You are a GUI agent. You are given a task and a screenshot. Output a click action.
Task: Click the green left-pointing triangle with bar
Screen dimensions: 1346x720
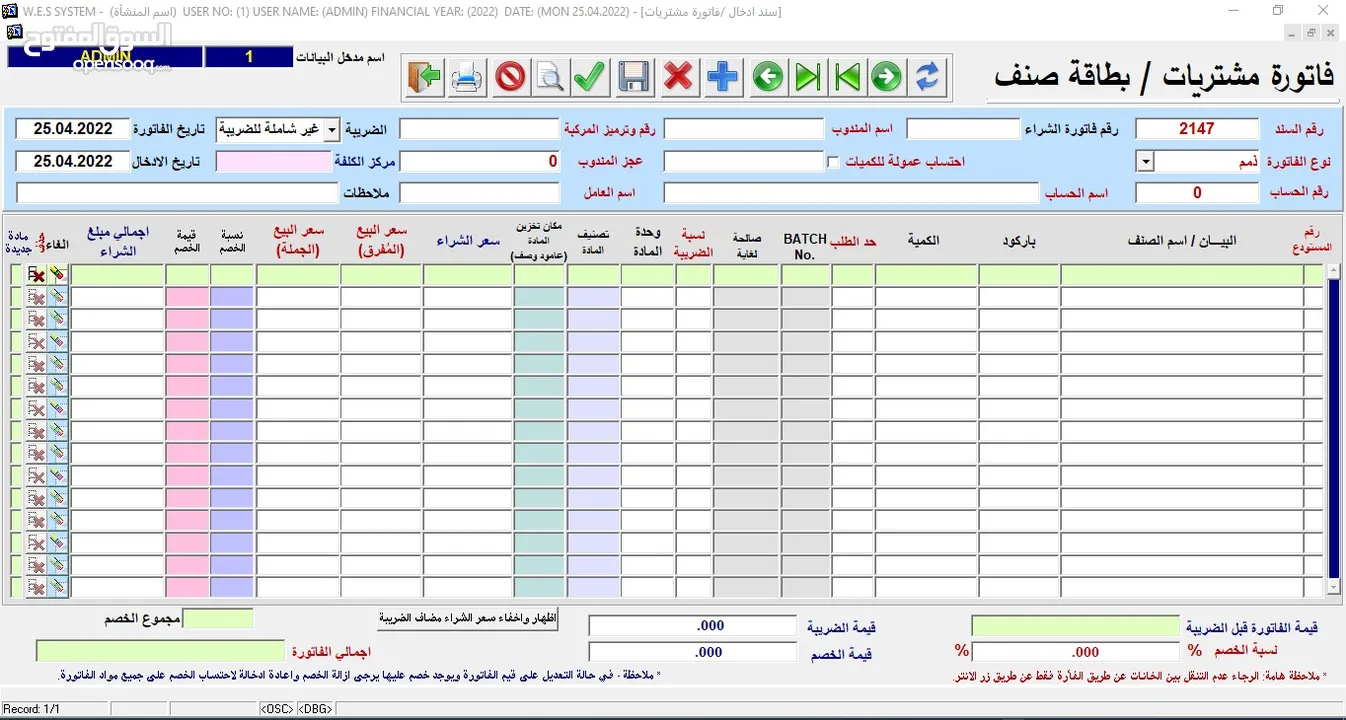[x=847, y=77]
